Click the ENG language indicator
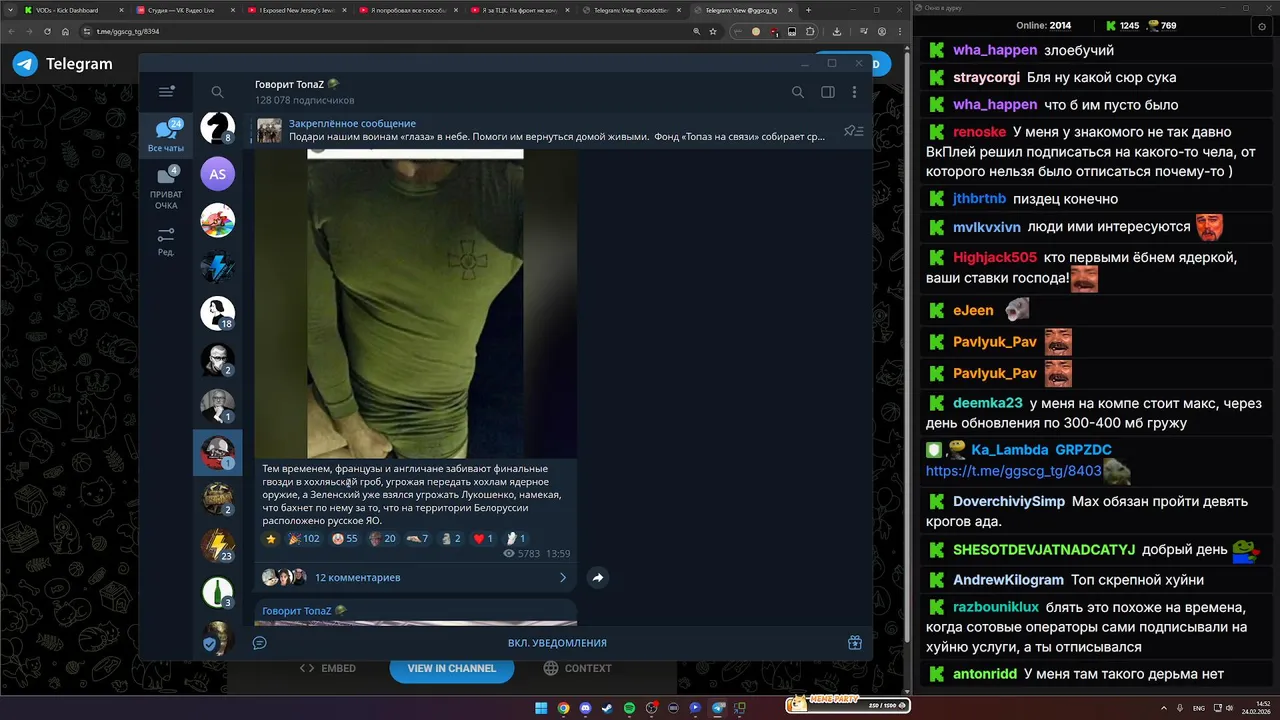Screen dimensions: 1280x720 [1199, 708]
